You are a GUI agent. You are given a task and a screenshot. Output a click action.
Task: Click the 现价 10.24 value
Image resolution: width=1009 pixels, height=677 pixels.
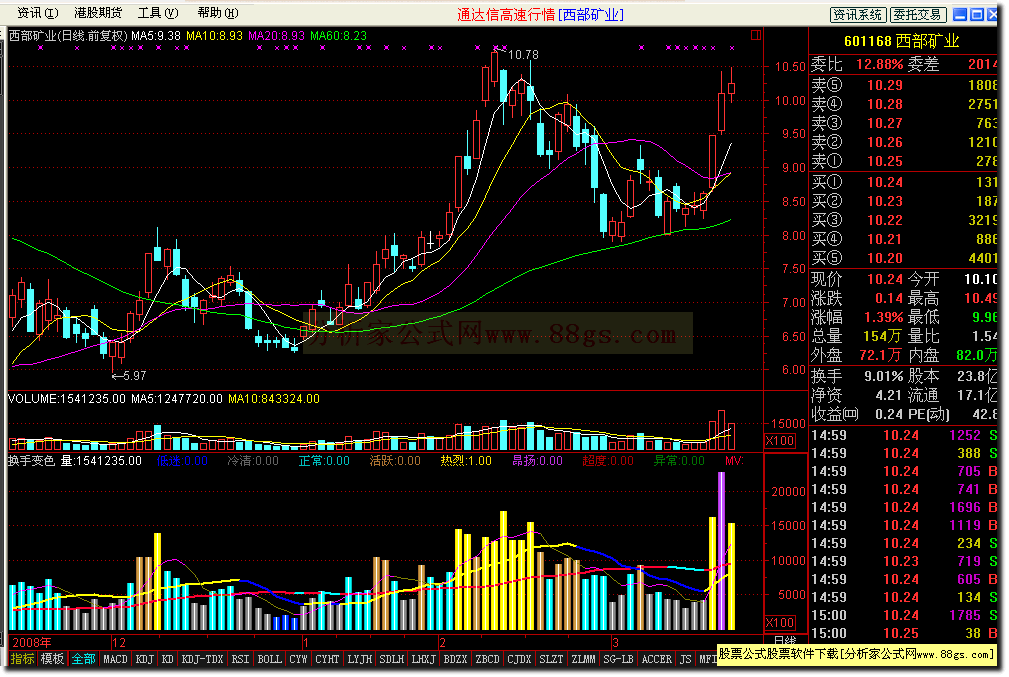pos(884,279)
